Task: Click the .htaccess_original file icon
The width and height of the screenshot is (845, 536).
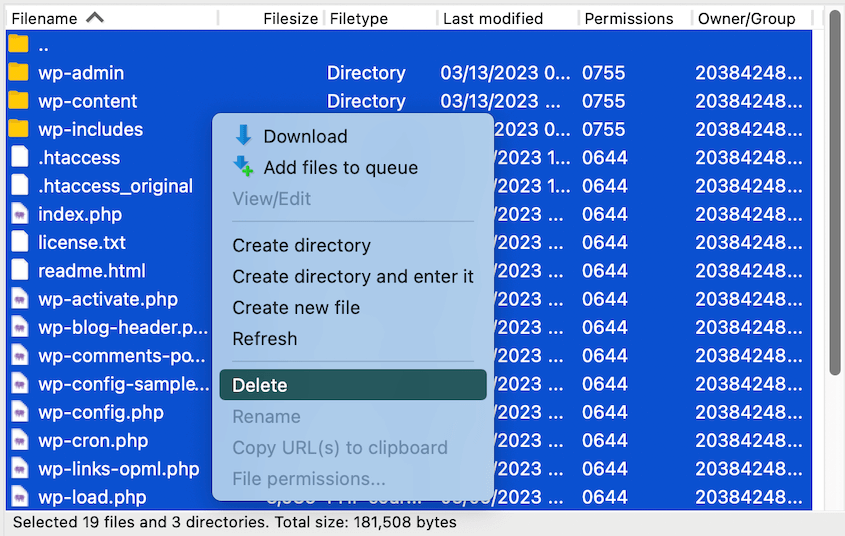Action: (20, 185)
